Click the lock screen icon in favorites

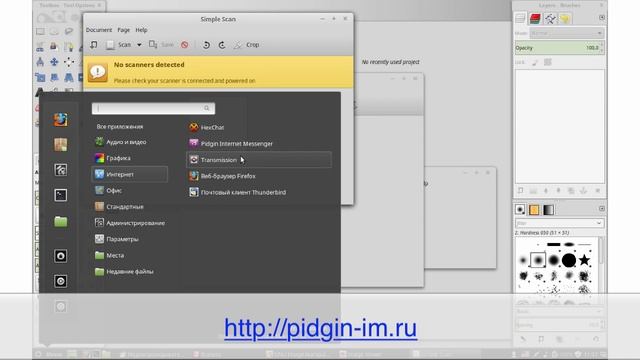(x=61, y=256)
